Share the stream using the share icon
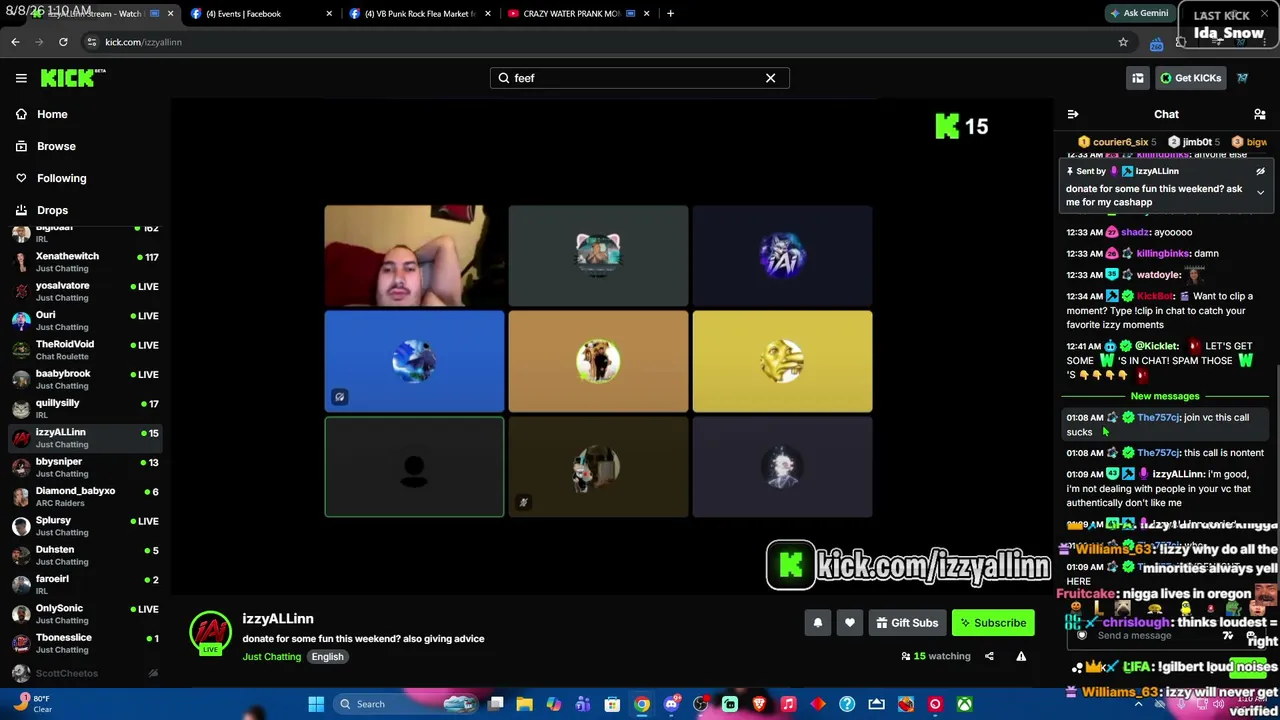 989,656
